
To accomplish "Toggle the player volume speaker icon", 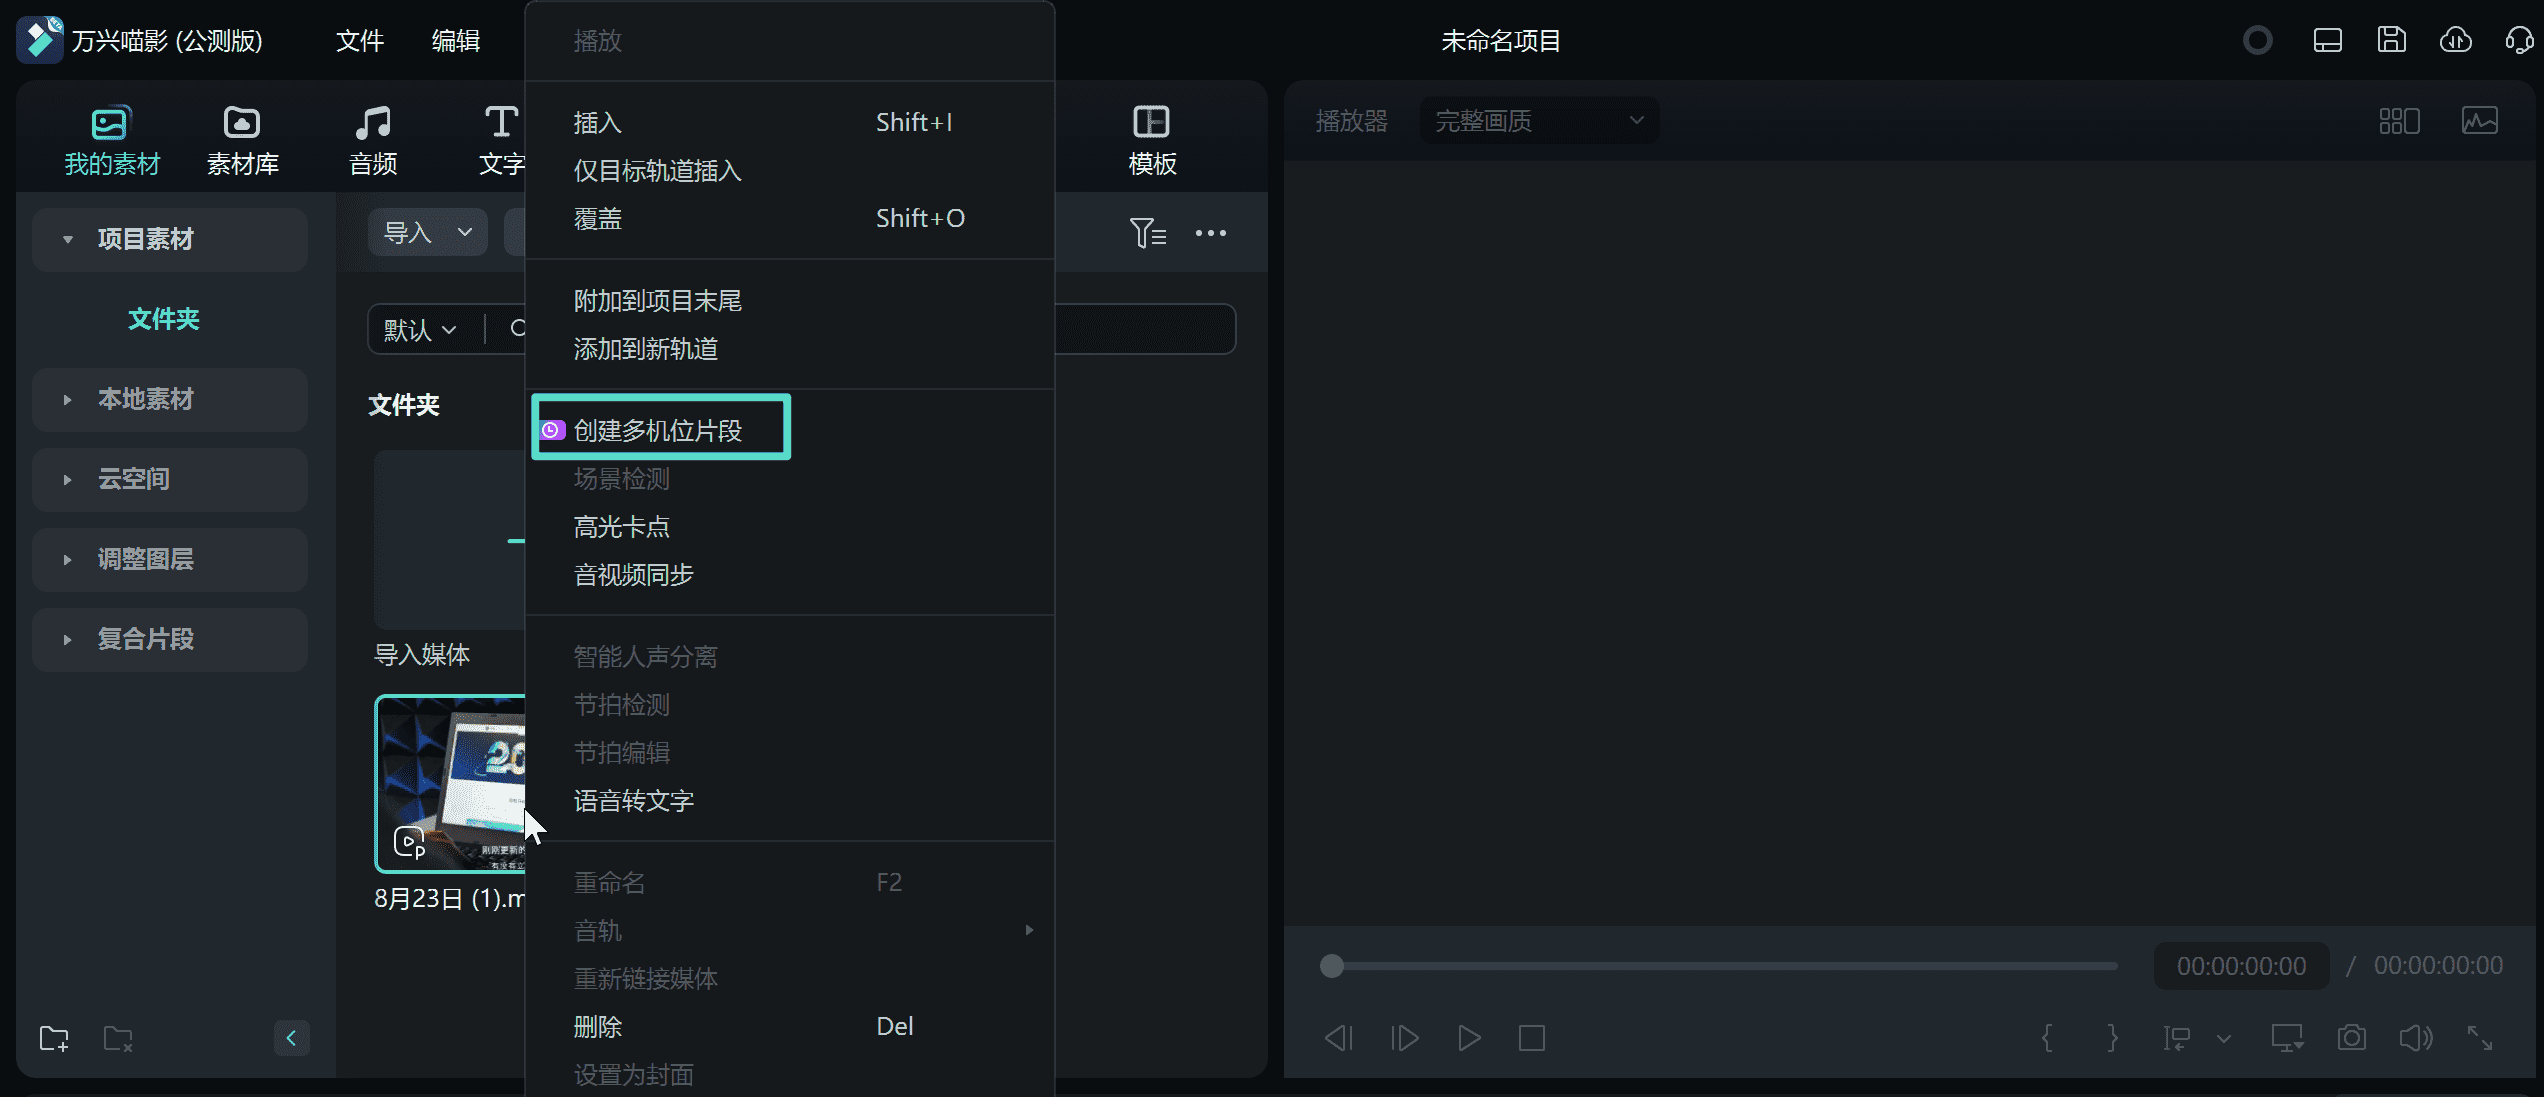I will [x=2415, y=1037].
